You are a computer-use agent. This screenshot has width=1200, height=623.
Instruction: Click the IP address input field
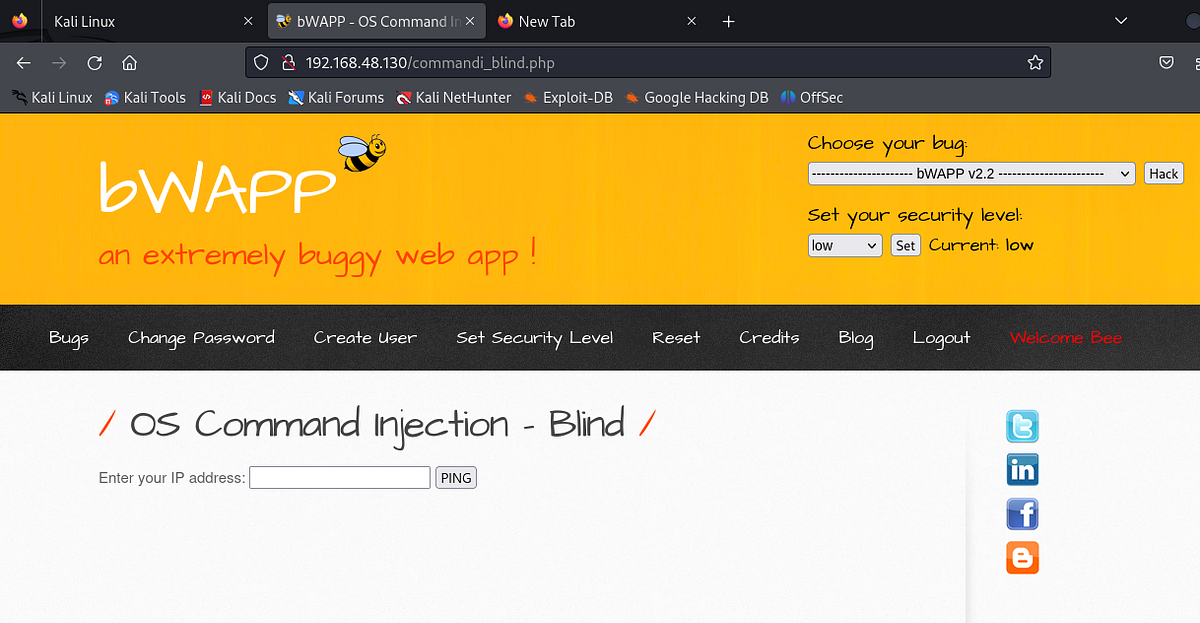(339, 477)
